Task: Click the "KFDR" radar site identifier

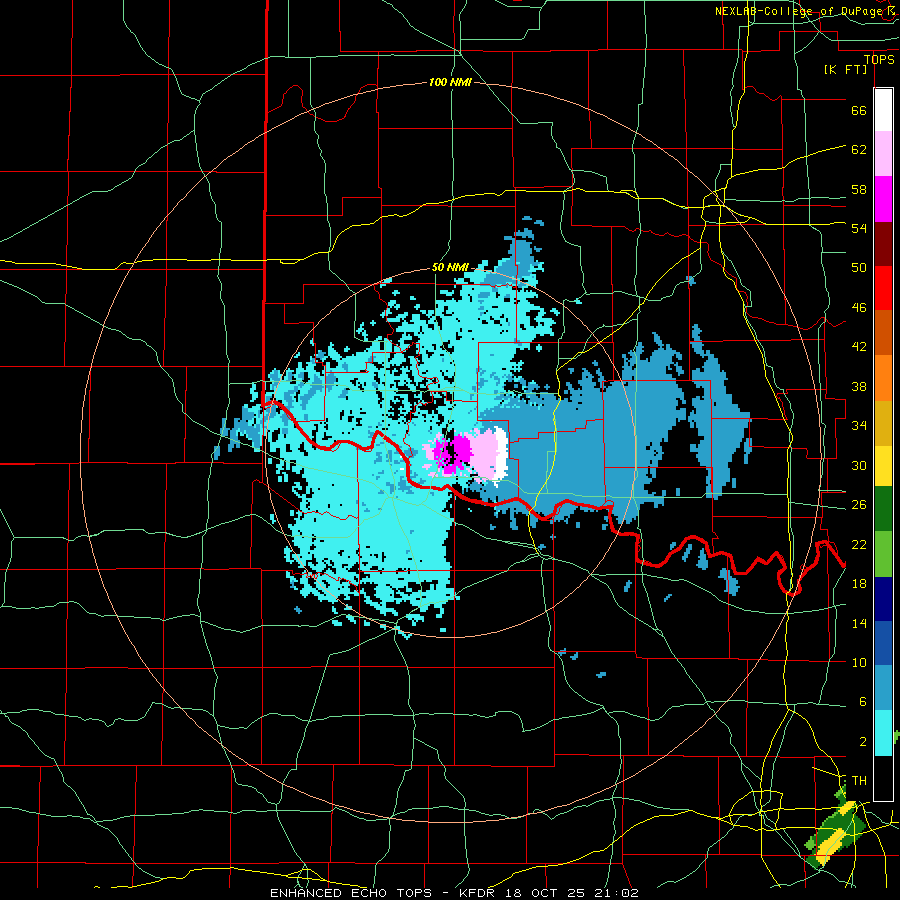Action: tap(479, 893)
